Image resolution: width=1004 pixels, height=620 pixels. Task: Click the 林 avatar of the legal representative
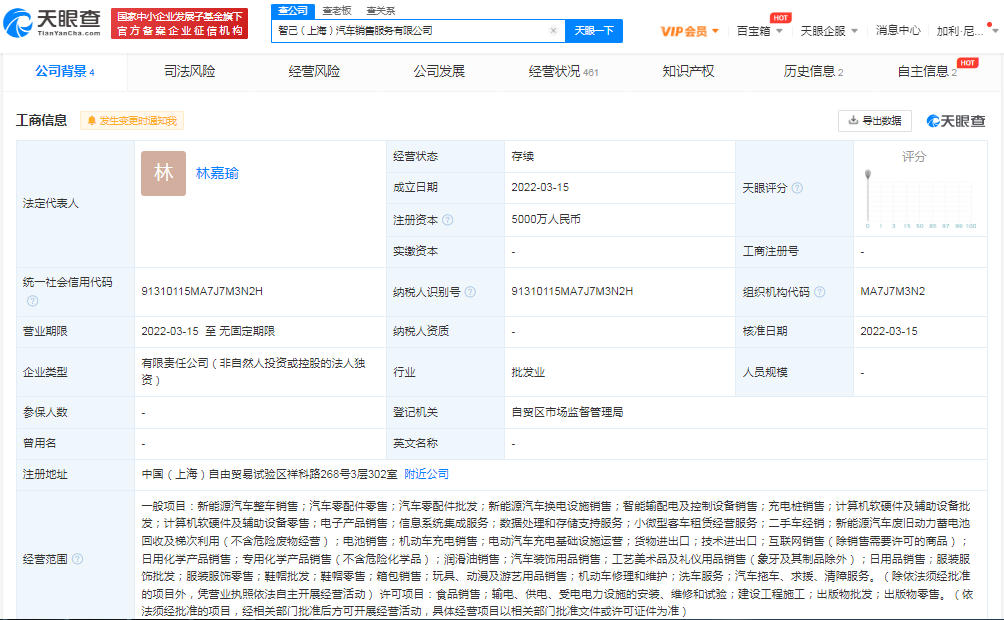tap(163, 173)
